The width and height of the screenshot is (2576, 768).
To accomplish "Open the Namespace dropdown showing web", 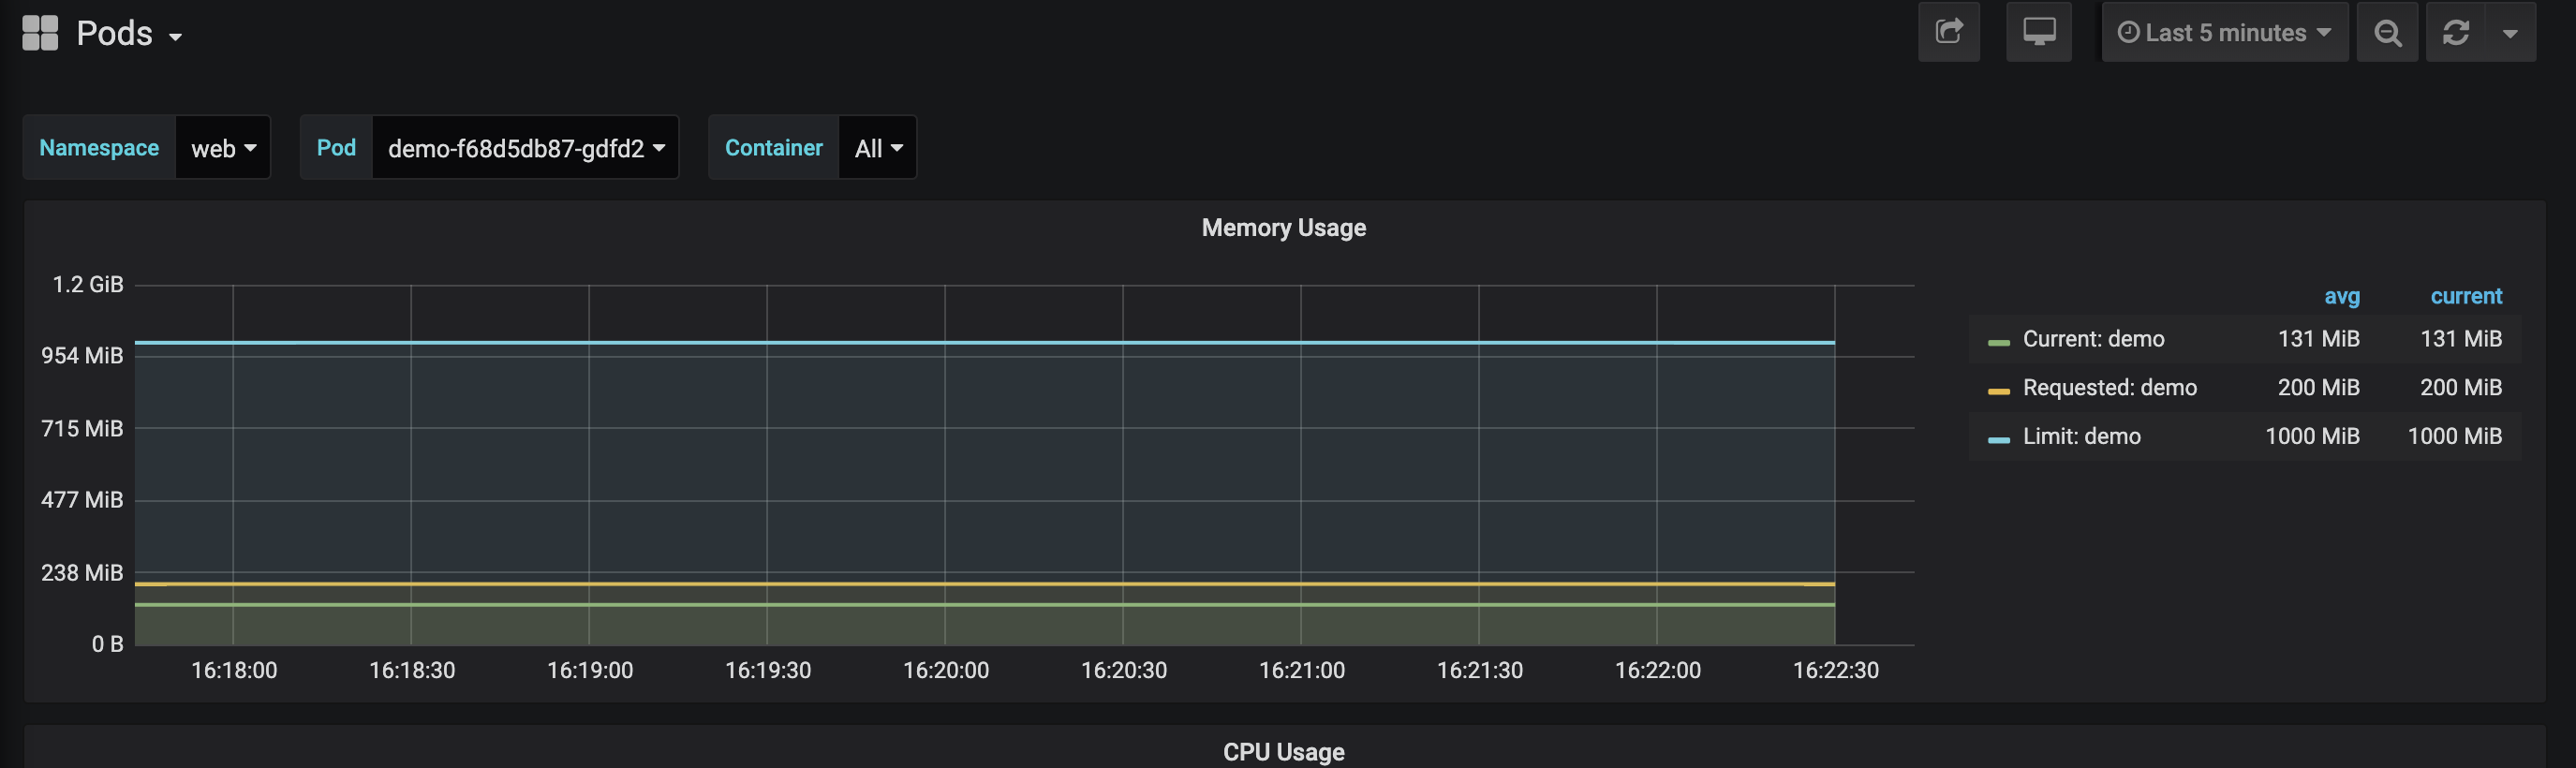I will point(222,147).
